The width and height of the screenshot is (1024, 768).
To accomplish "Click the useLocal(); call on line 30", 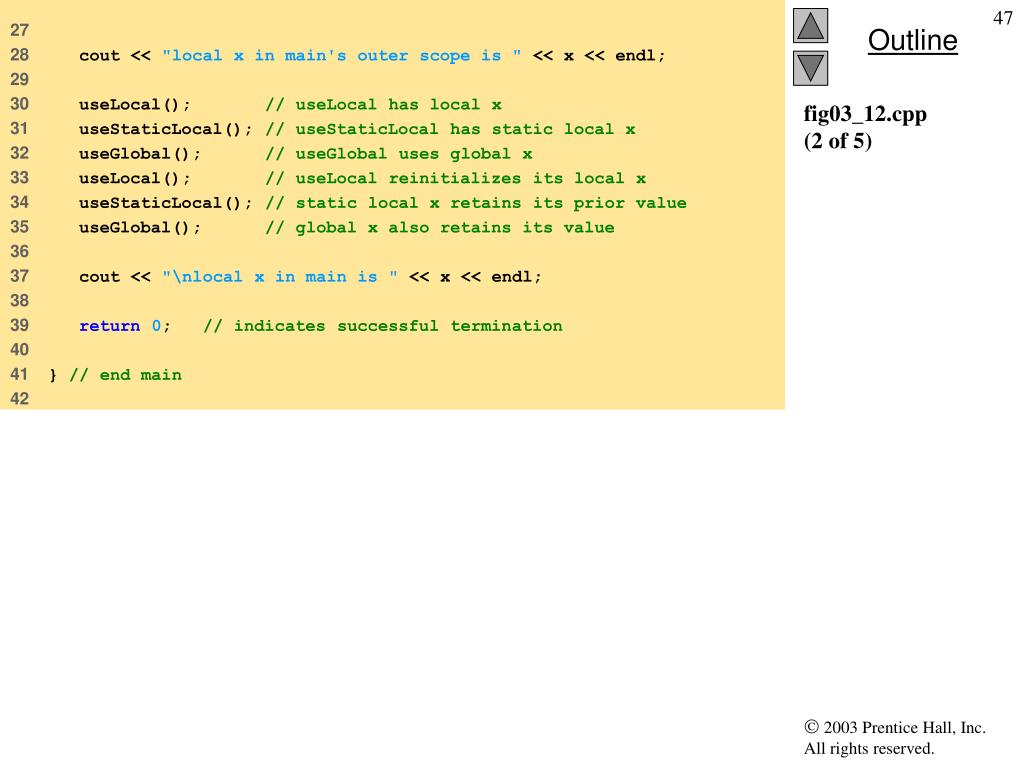I will [x=135, y=104].
